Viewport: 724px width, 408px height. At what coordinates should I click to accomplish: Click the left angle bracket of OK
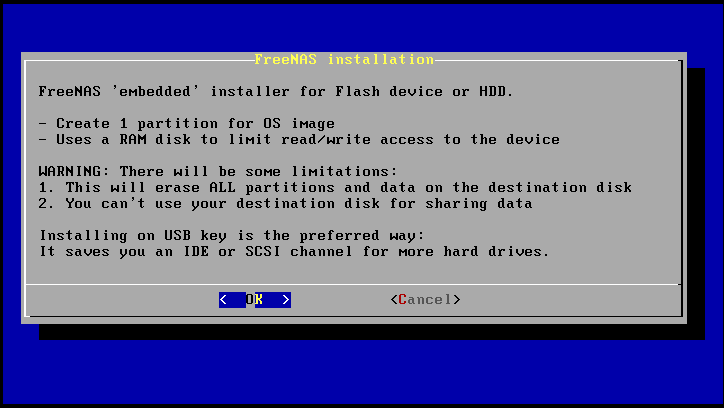click(223, 300)
